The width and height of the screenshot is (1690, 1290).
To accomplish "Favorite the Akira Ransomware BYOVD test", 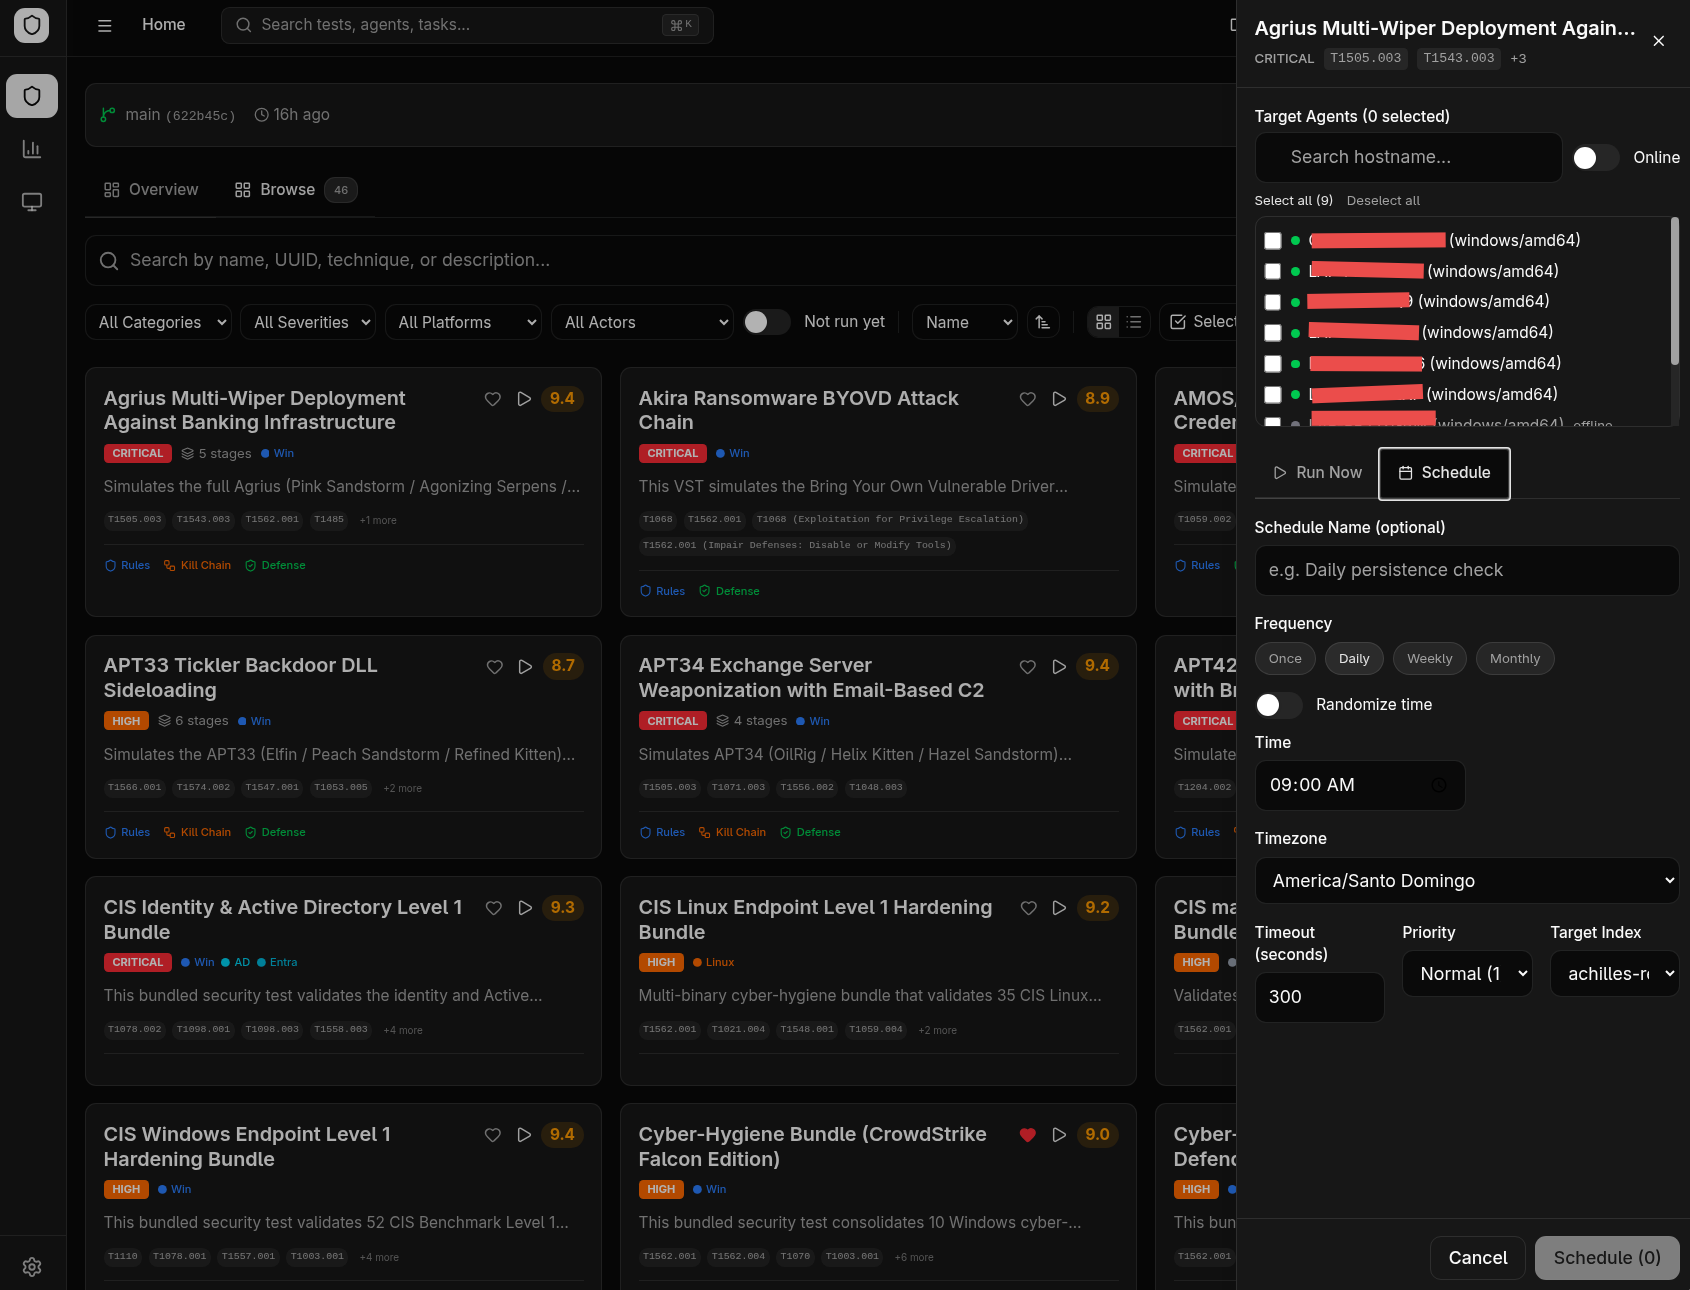I will [x=1027, y=399].
